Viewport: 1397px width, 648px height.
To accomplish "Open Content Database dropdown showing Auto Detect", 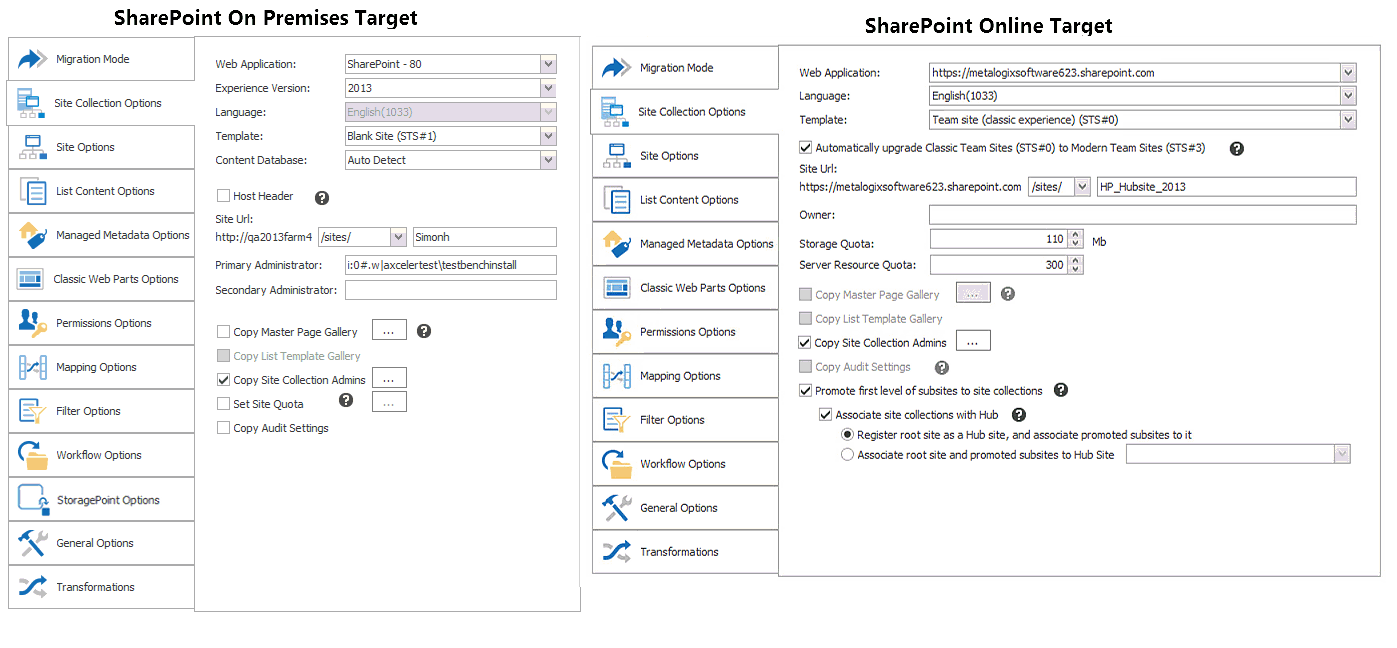I will pos(548,160).
